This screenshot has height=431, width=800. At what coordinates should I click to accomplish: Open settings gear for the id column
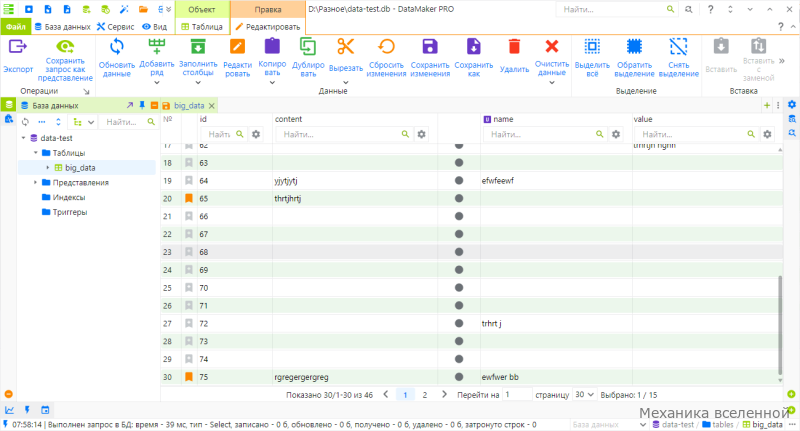[x=256, y=134]
